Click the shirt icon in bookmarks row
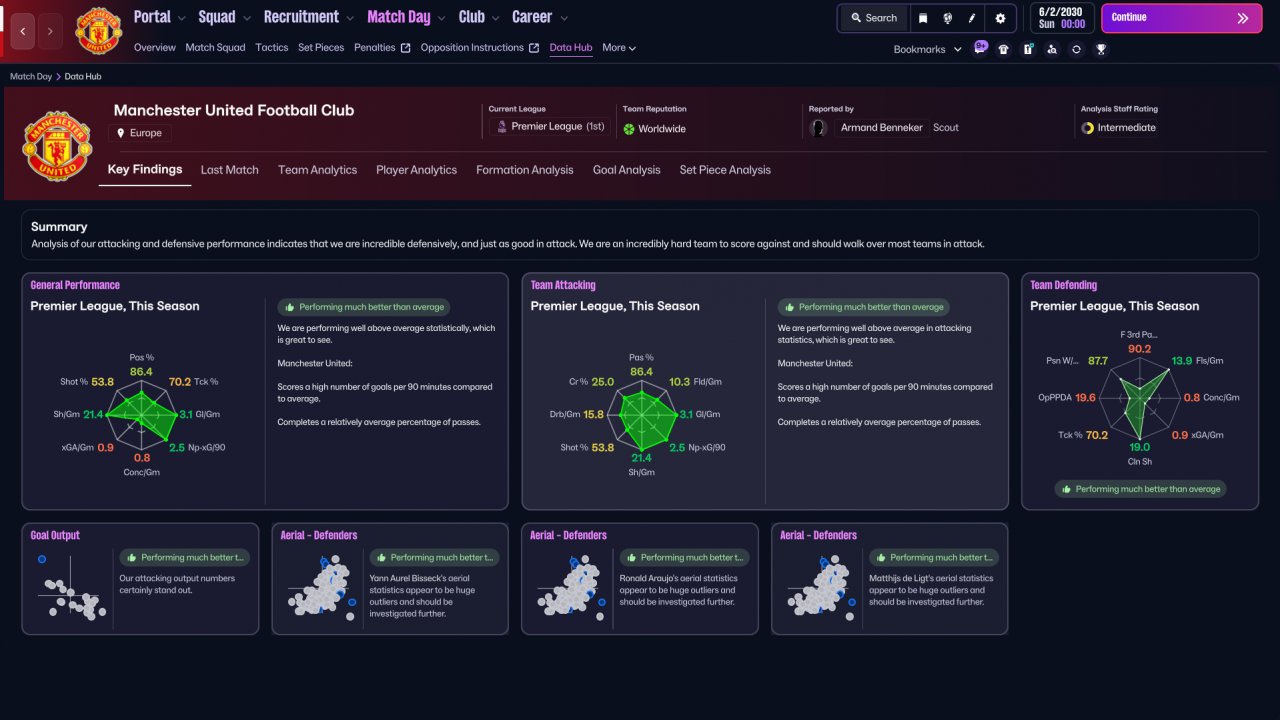Screen dimensions: 1280x720 (x=1004, y=49)
